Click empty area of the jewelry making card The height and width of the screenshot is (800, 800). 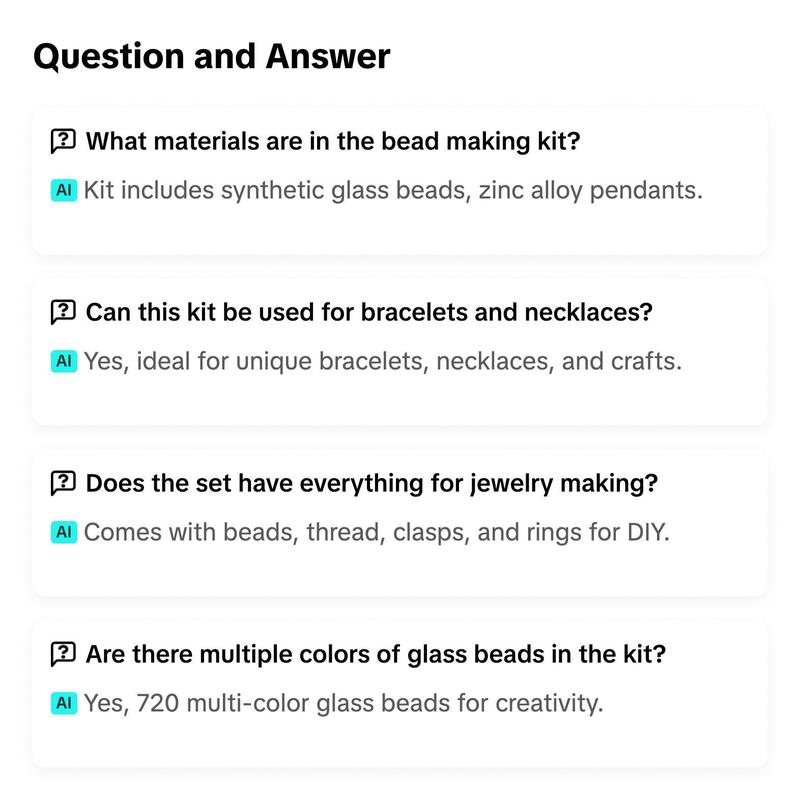coord(399,571)
